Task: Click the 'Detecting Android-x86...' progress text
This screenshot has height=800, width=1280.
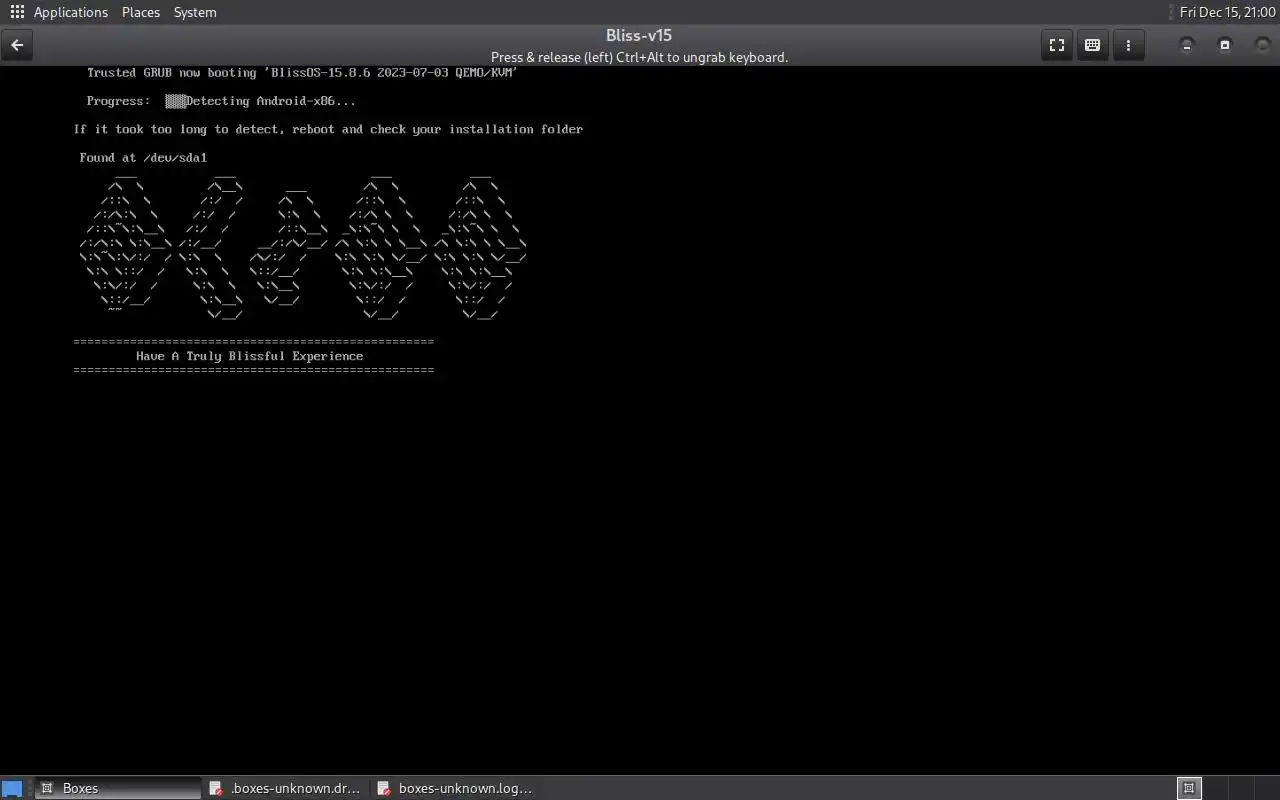Action: (x=271, y=101)
